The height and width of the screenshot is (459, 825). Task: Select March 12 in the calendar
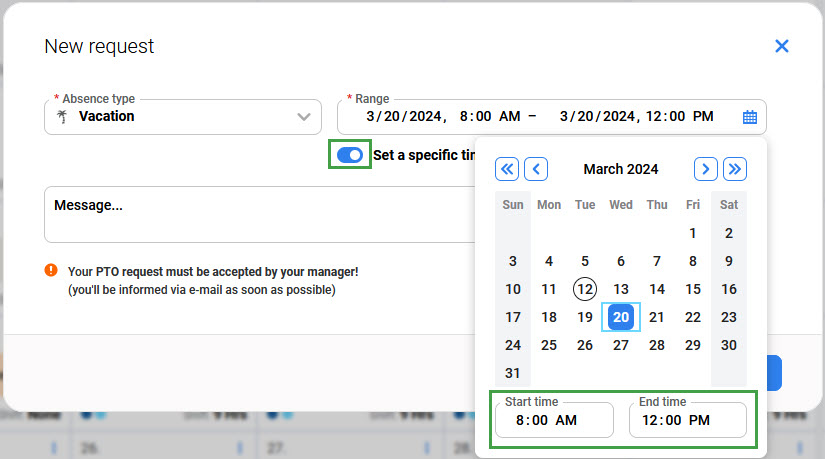(x=585, y=289)
